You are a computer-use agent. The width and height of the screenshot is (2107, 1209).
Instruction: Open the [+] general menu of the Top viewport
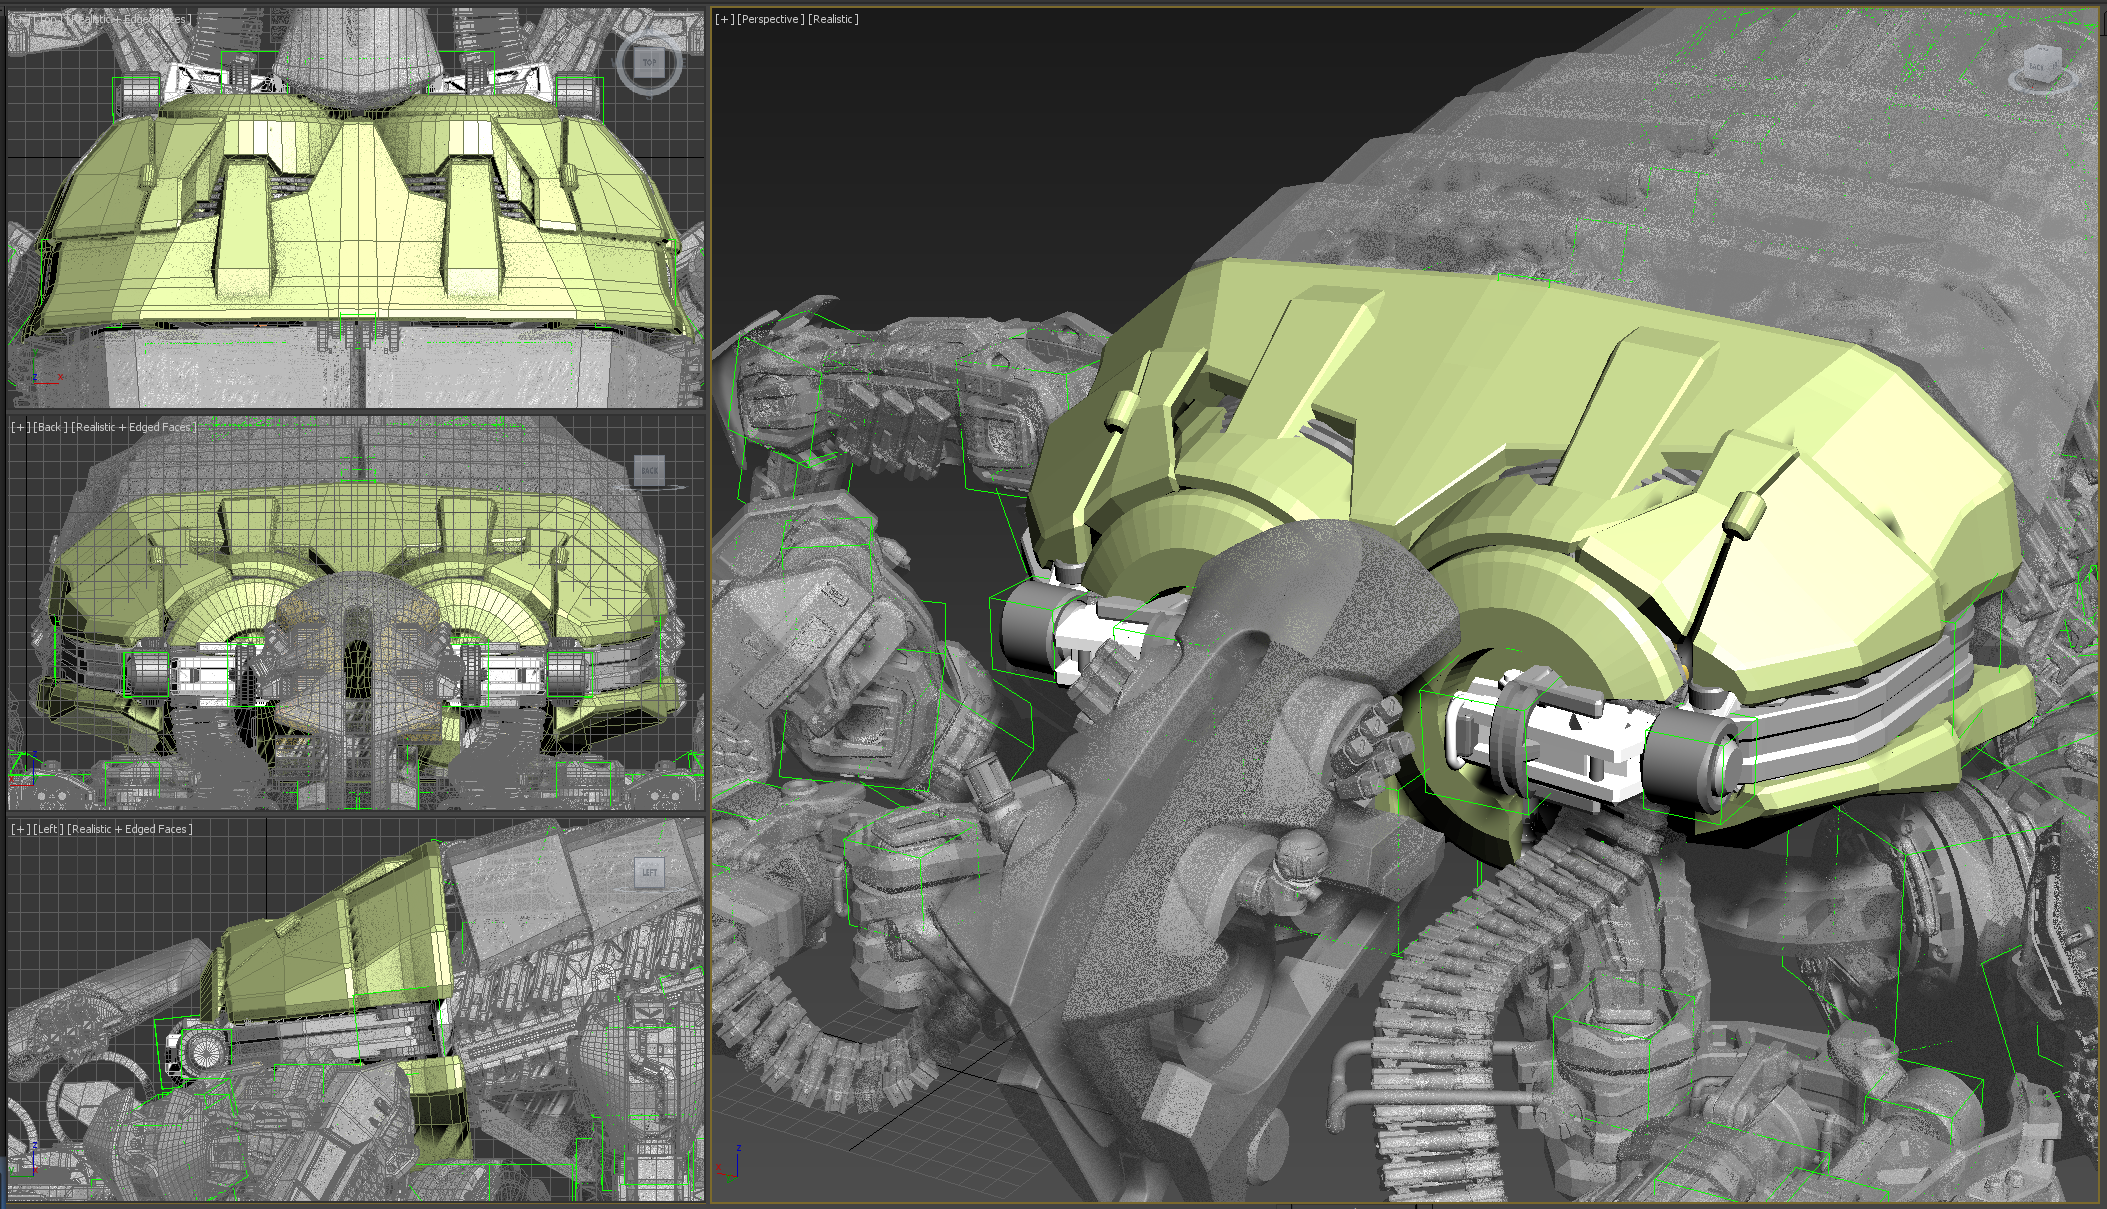click(20, 19)
